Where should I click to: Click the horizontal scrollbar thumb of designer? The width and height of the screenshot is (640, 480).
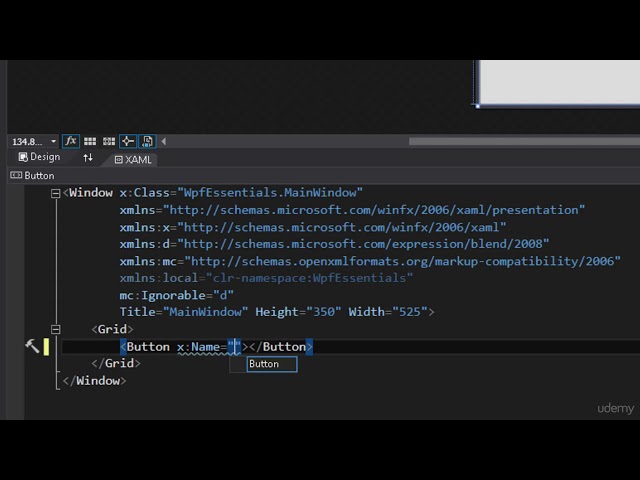click(524, 141)
